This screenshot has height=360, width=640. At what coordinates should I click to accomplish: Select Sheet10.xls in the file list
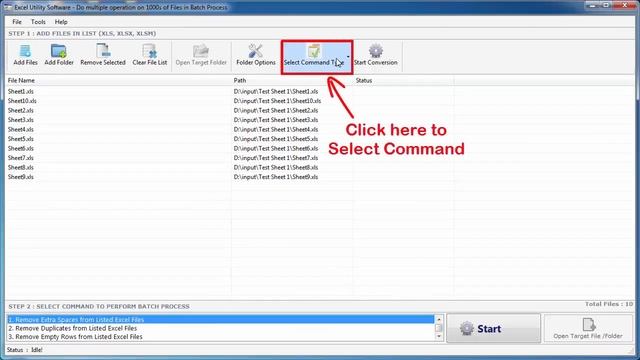(22, 101)
